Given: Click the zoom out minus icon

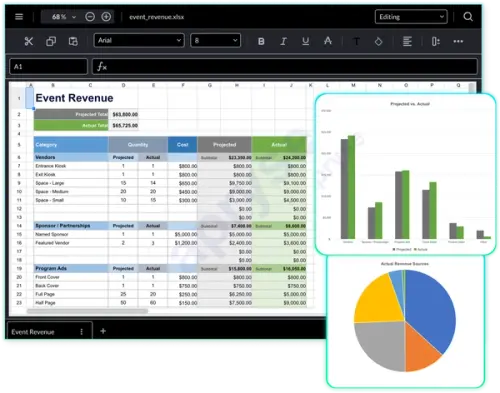Looking at the screenshot, I should point(90,17).
